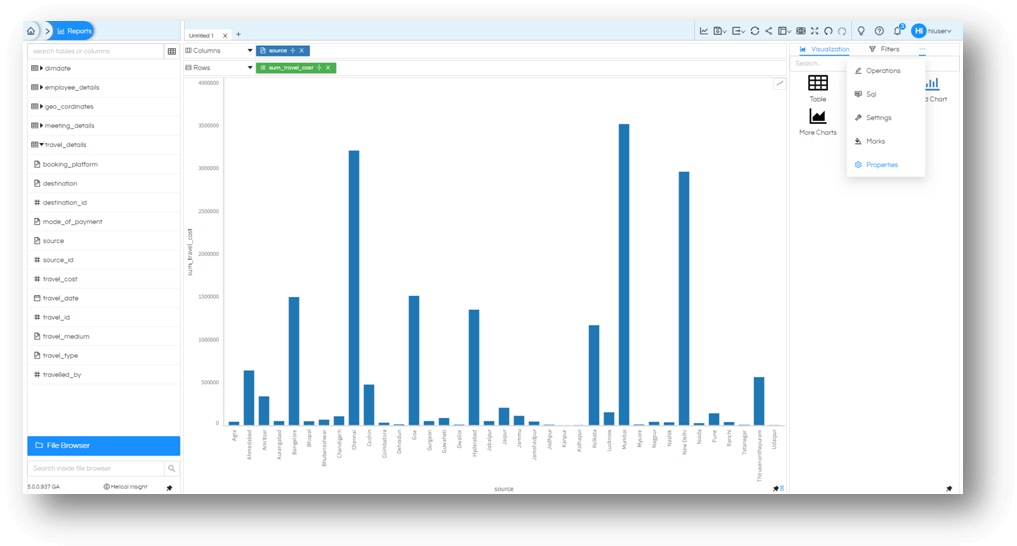Go to the home icon in the breadcrumb
The width and height of the screenshot is (1017, 546).
click(x=30, y=30)
